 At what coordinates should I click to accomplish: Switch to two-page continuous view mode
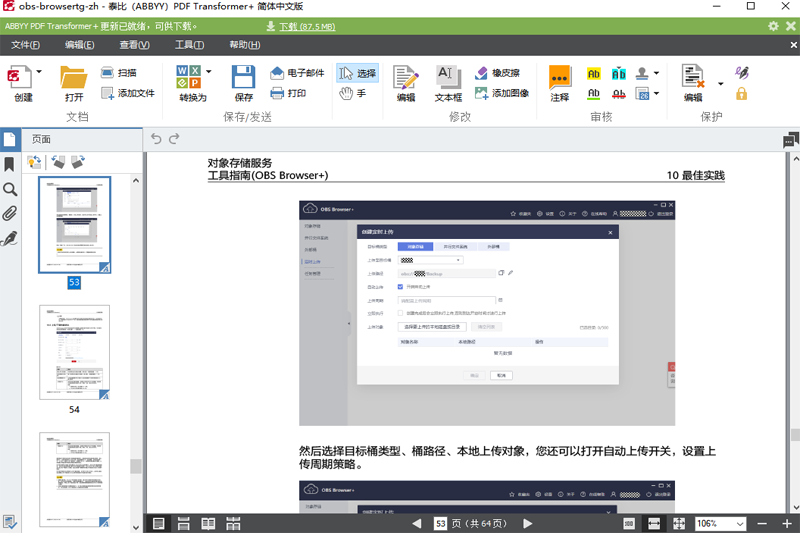click(x=233, y=523)
